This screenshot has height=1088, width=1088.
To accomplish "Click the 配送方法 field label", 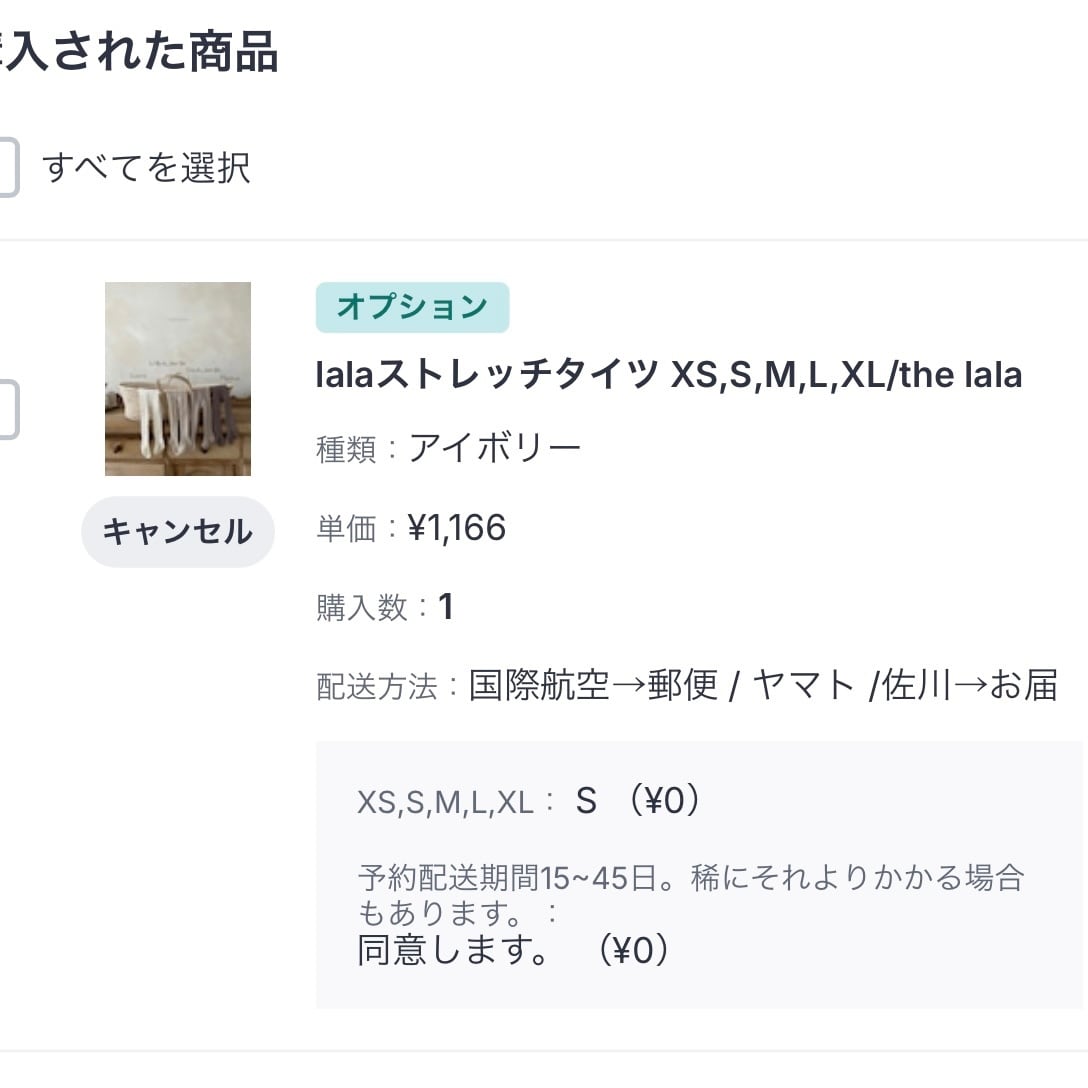I will click(x=376, y=687).
